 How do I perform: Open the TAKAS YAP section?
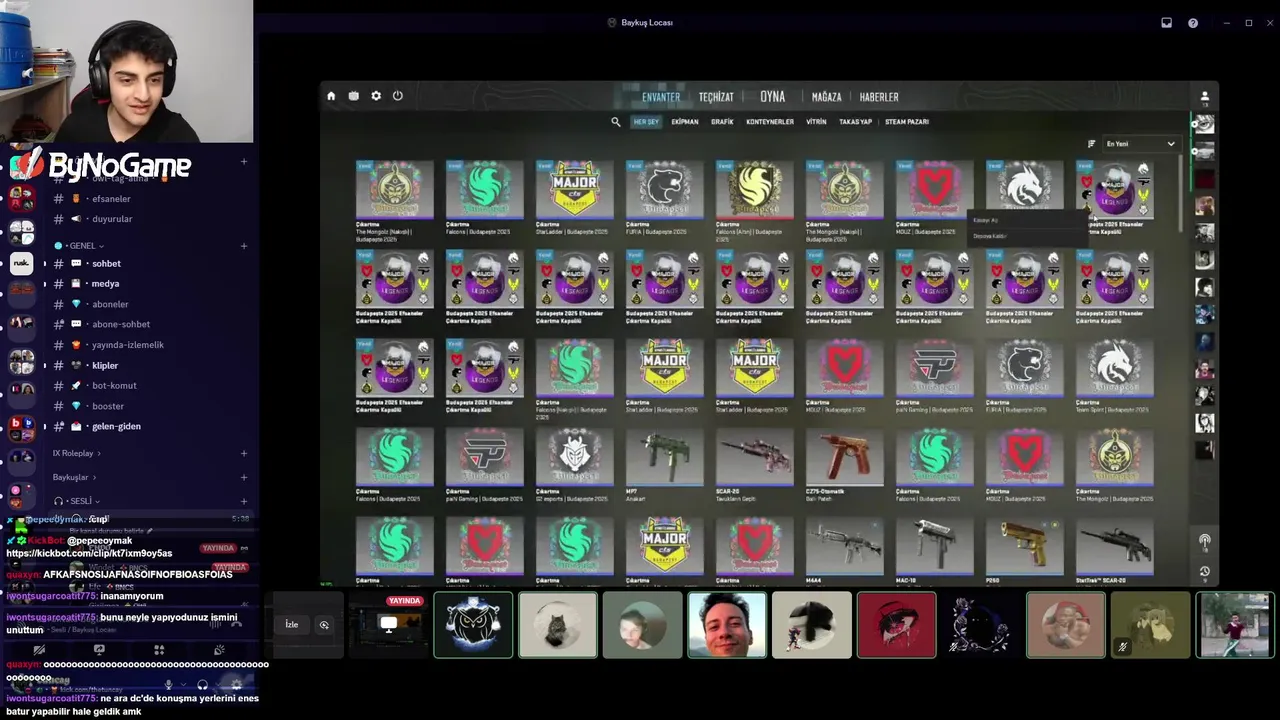pyautogui.click(x=855, y=122)
